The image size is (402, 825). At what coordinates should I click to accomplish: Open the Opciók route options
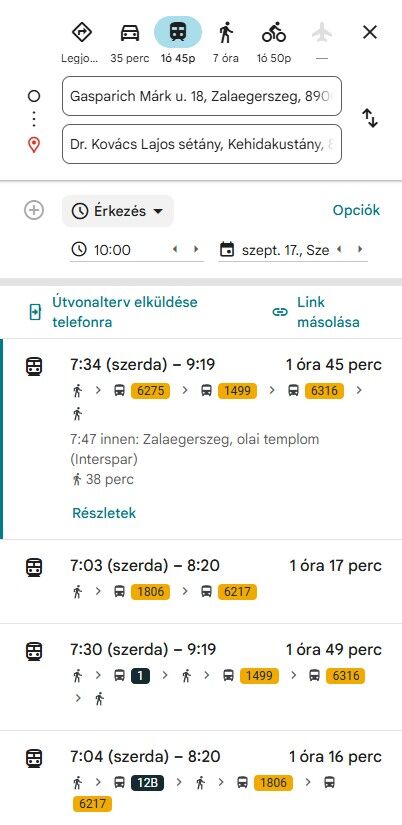(356, 210)
